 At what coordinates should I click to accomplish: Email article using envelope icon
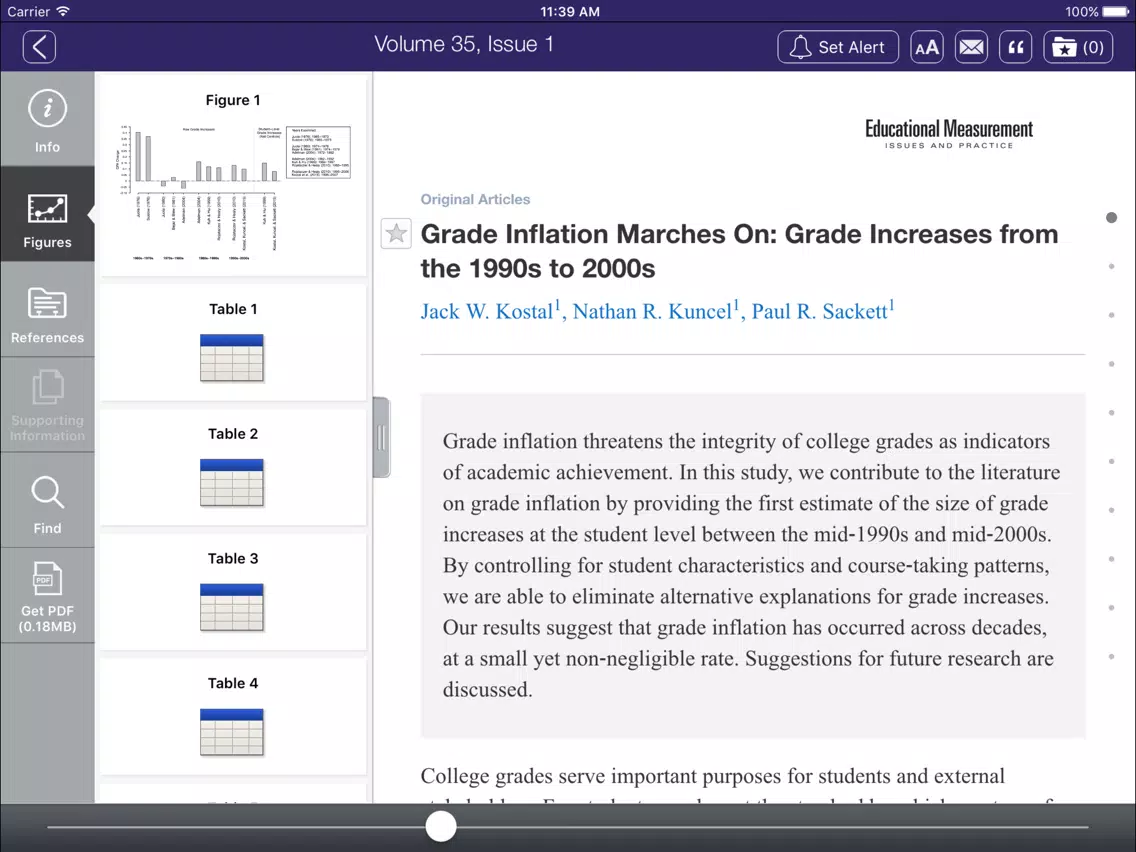pyautogui.click(x=971, y=47)
